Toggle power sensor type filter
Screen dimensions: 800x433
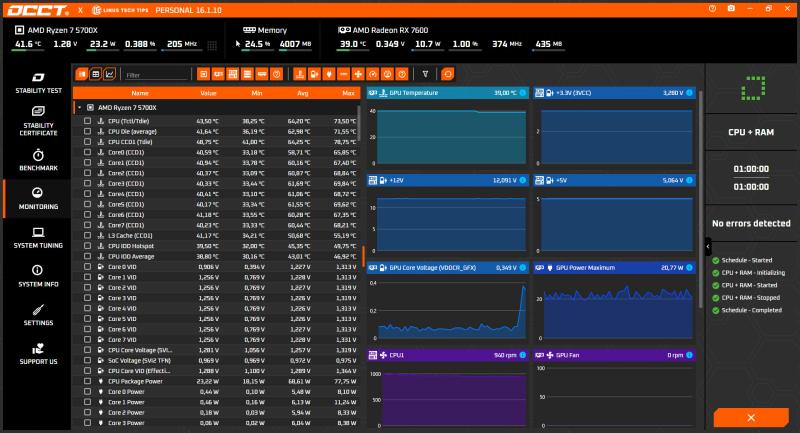click(329, 74)
